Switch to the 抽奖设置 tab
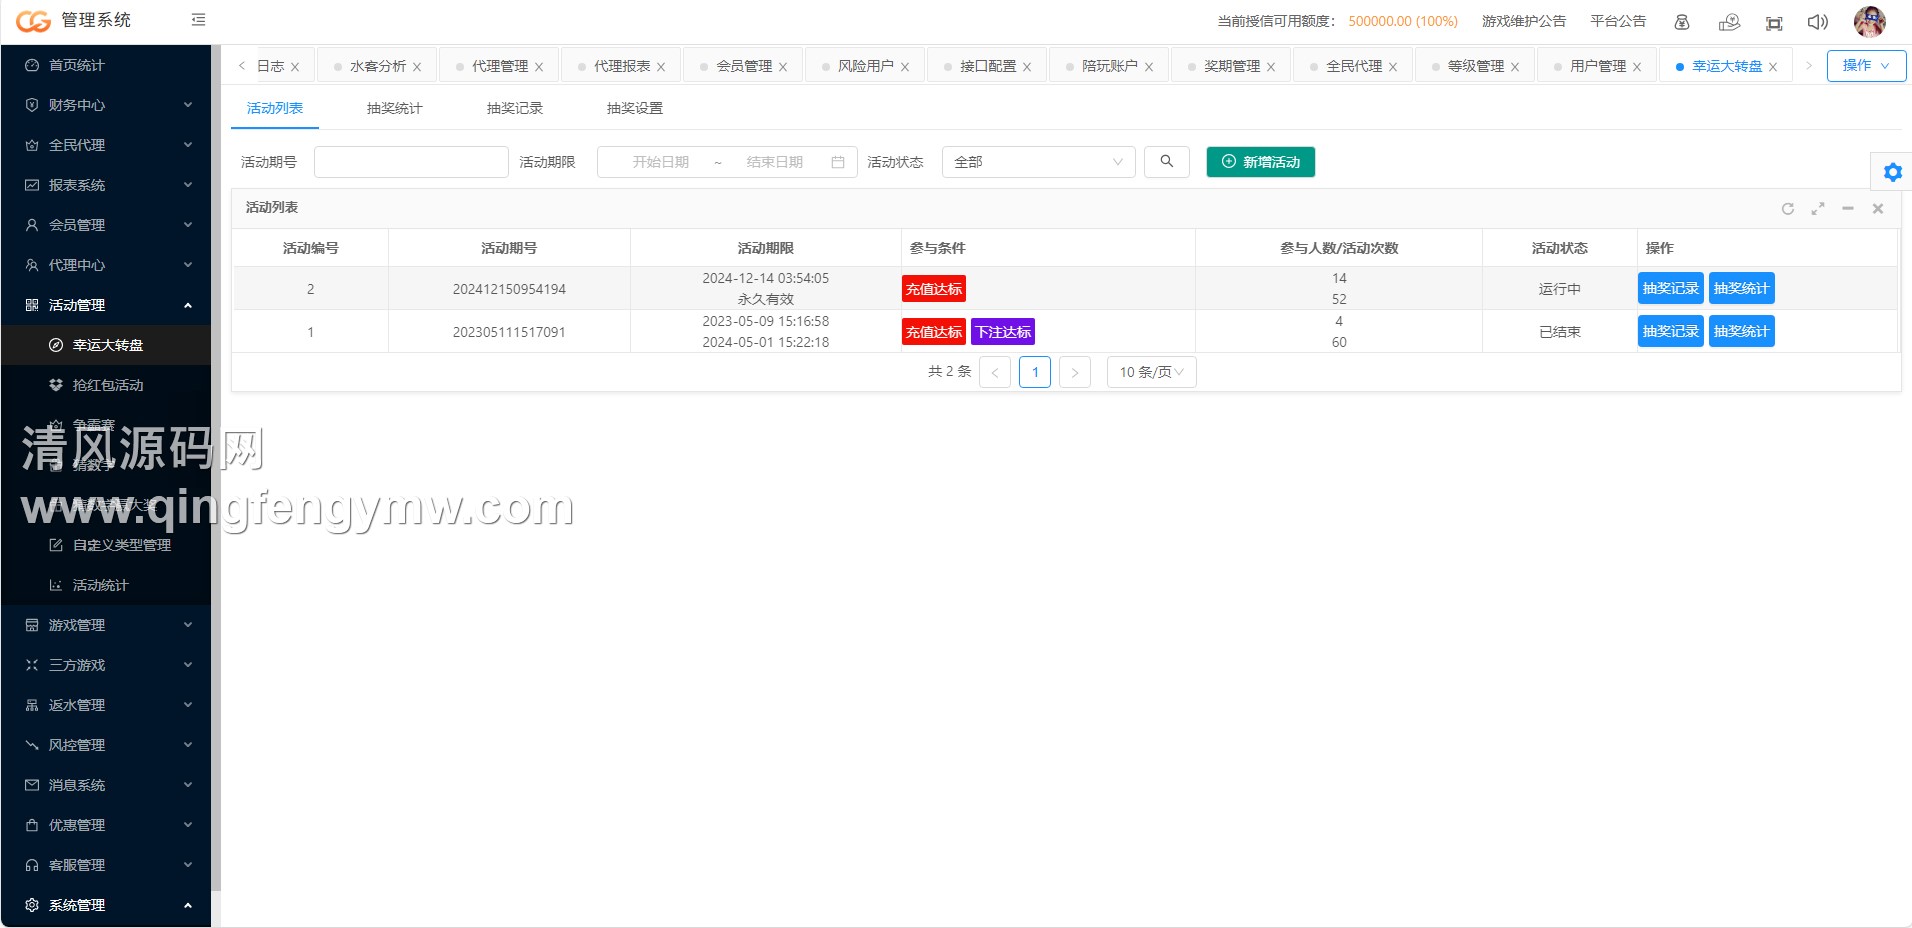The width and height of the screenshot is (1912, 928). (x=634, y=108)
